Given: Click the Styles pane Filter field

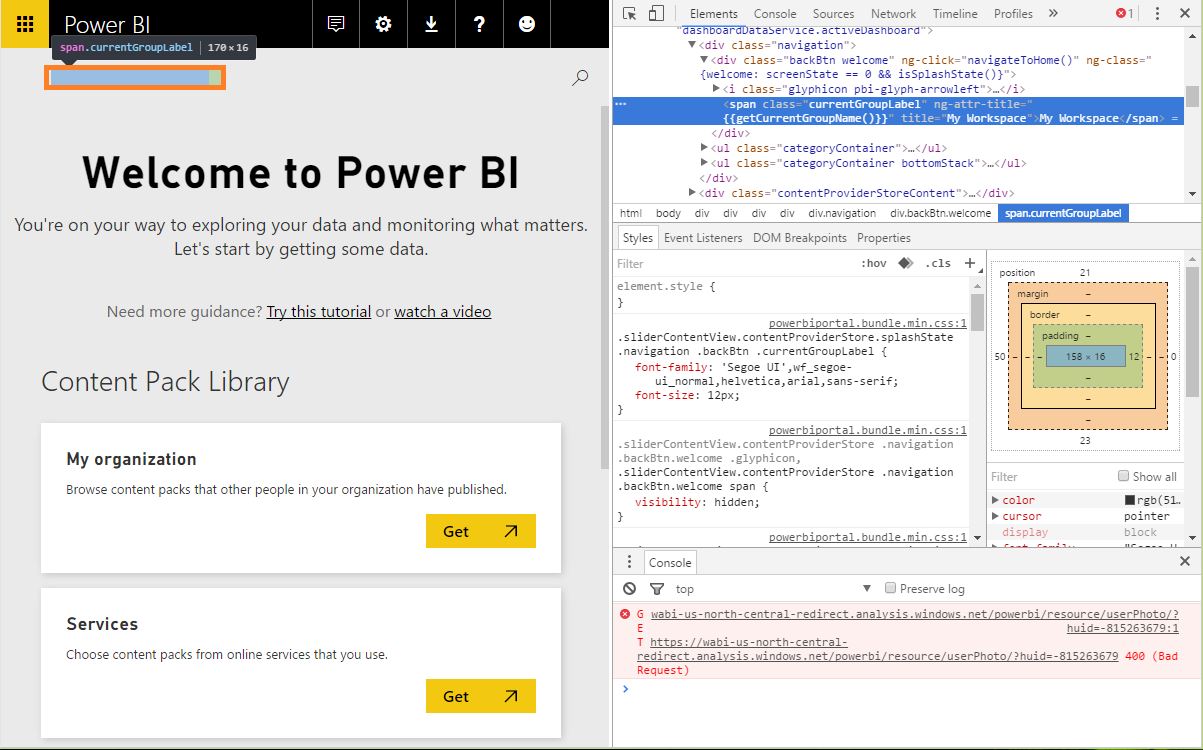Looking at the screenshot, I should tap(735, 264).
